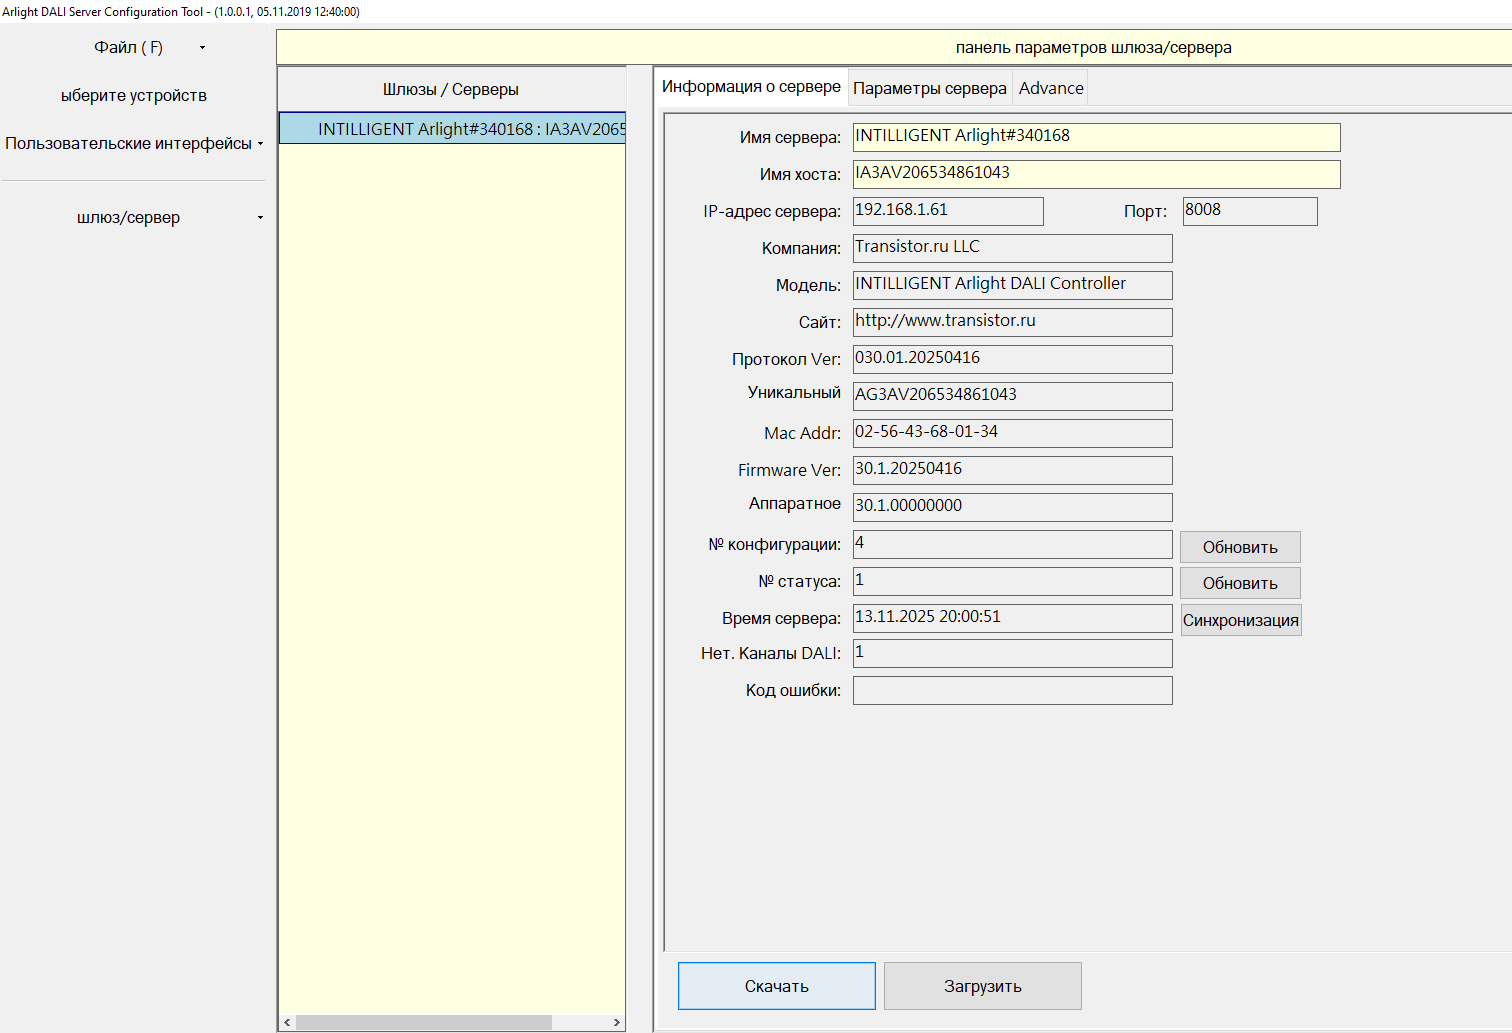The image size is (1512, 1033).
Task: Click the Имя сервера input field
Action: [x=1095, y=137]
